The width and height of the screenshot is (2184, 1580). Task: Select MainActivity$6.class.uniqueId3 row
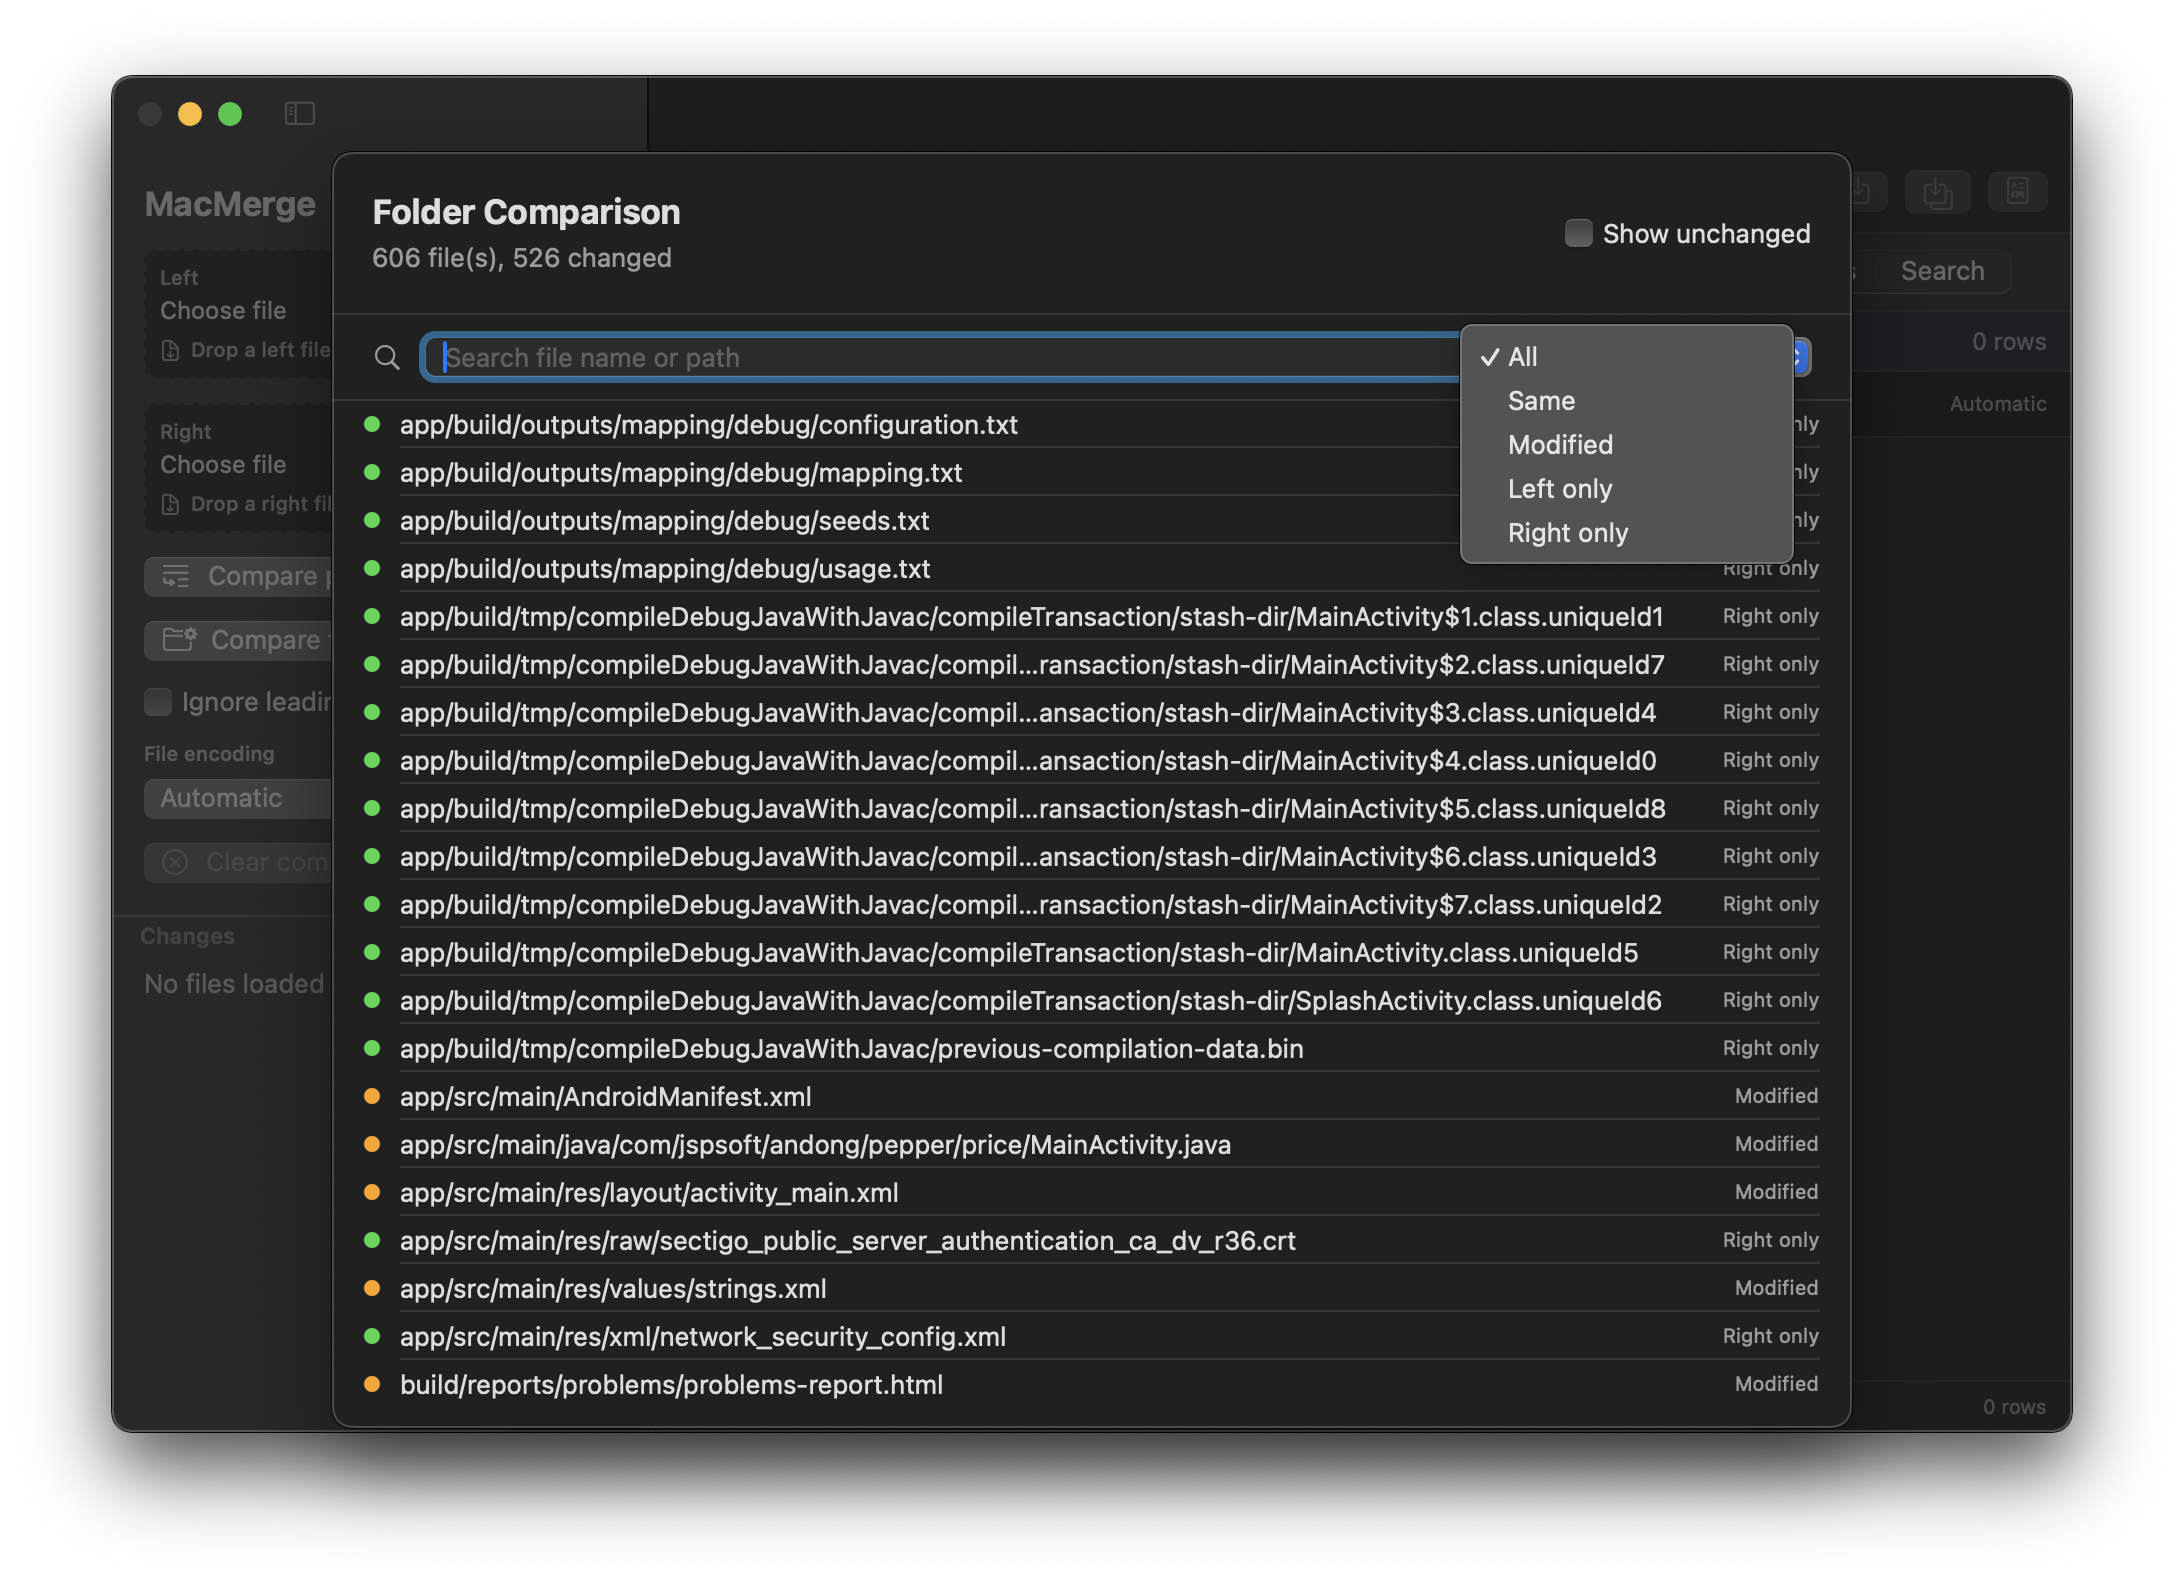coord(1091,856)
